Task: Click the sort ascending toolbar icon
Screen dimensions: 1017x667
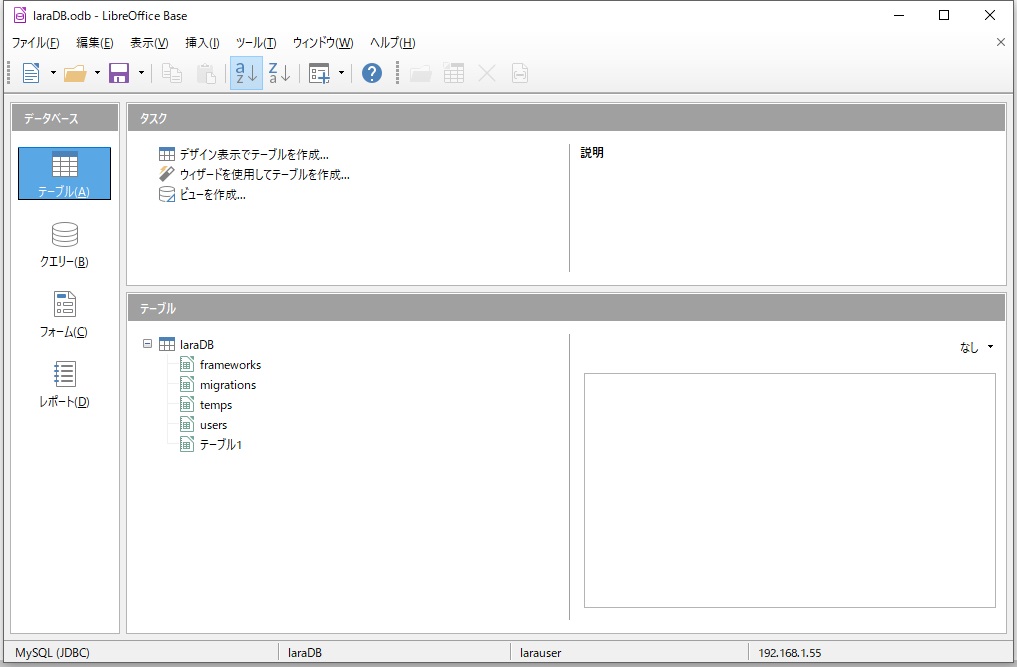Action: [x=246, y=73]
